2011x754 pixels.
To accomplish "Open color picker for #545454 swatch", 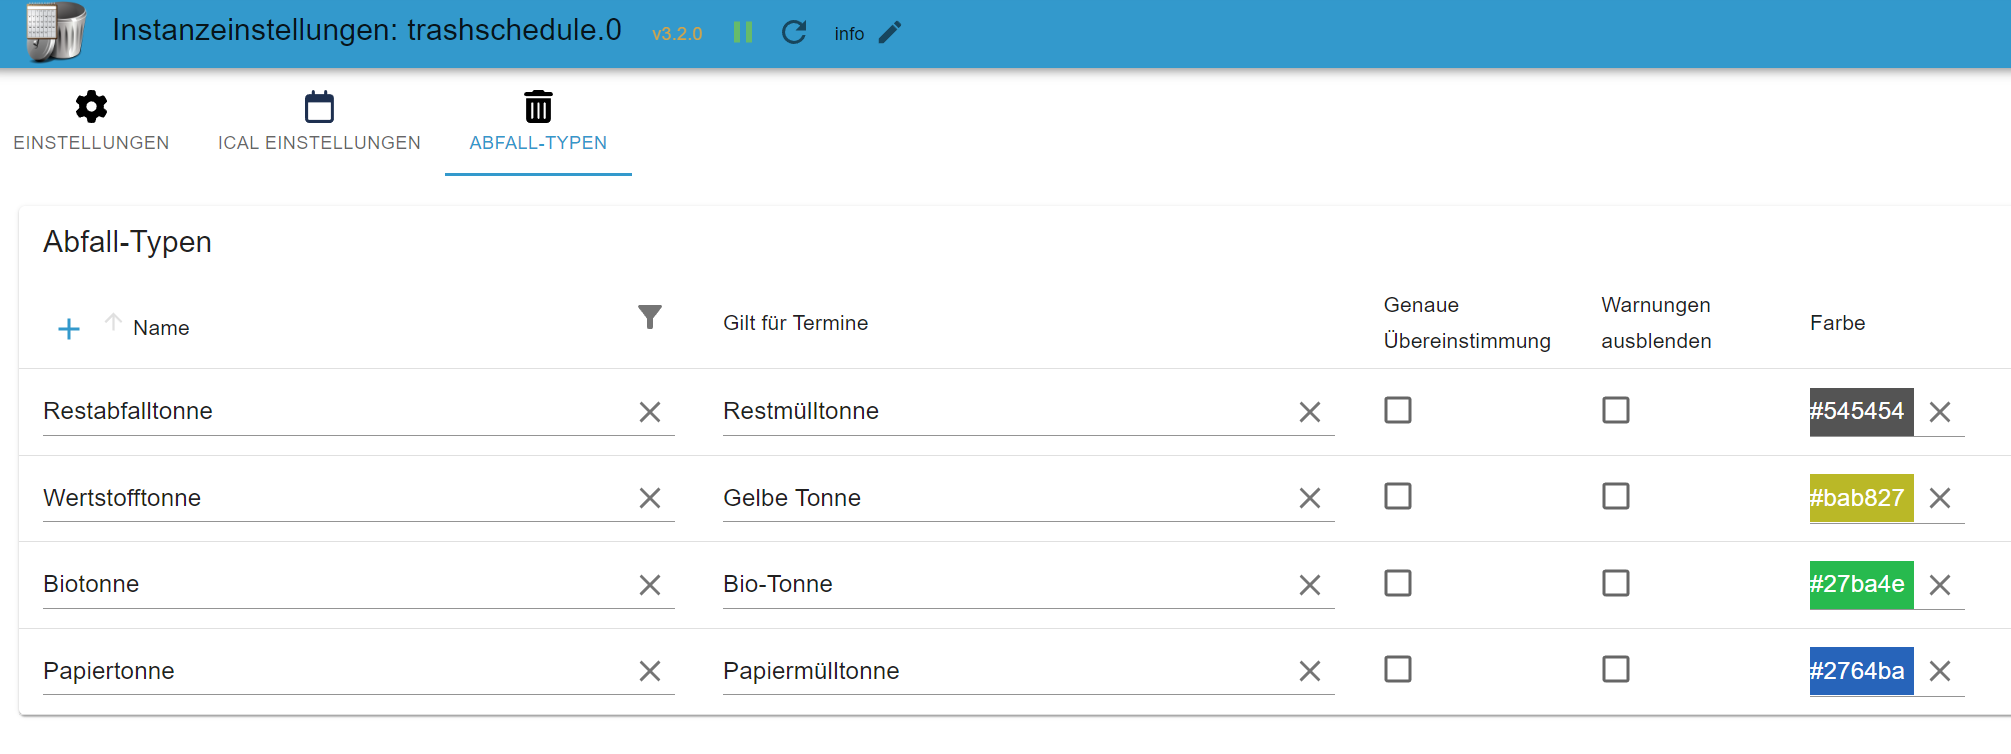I will [1860, 411].
